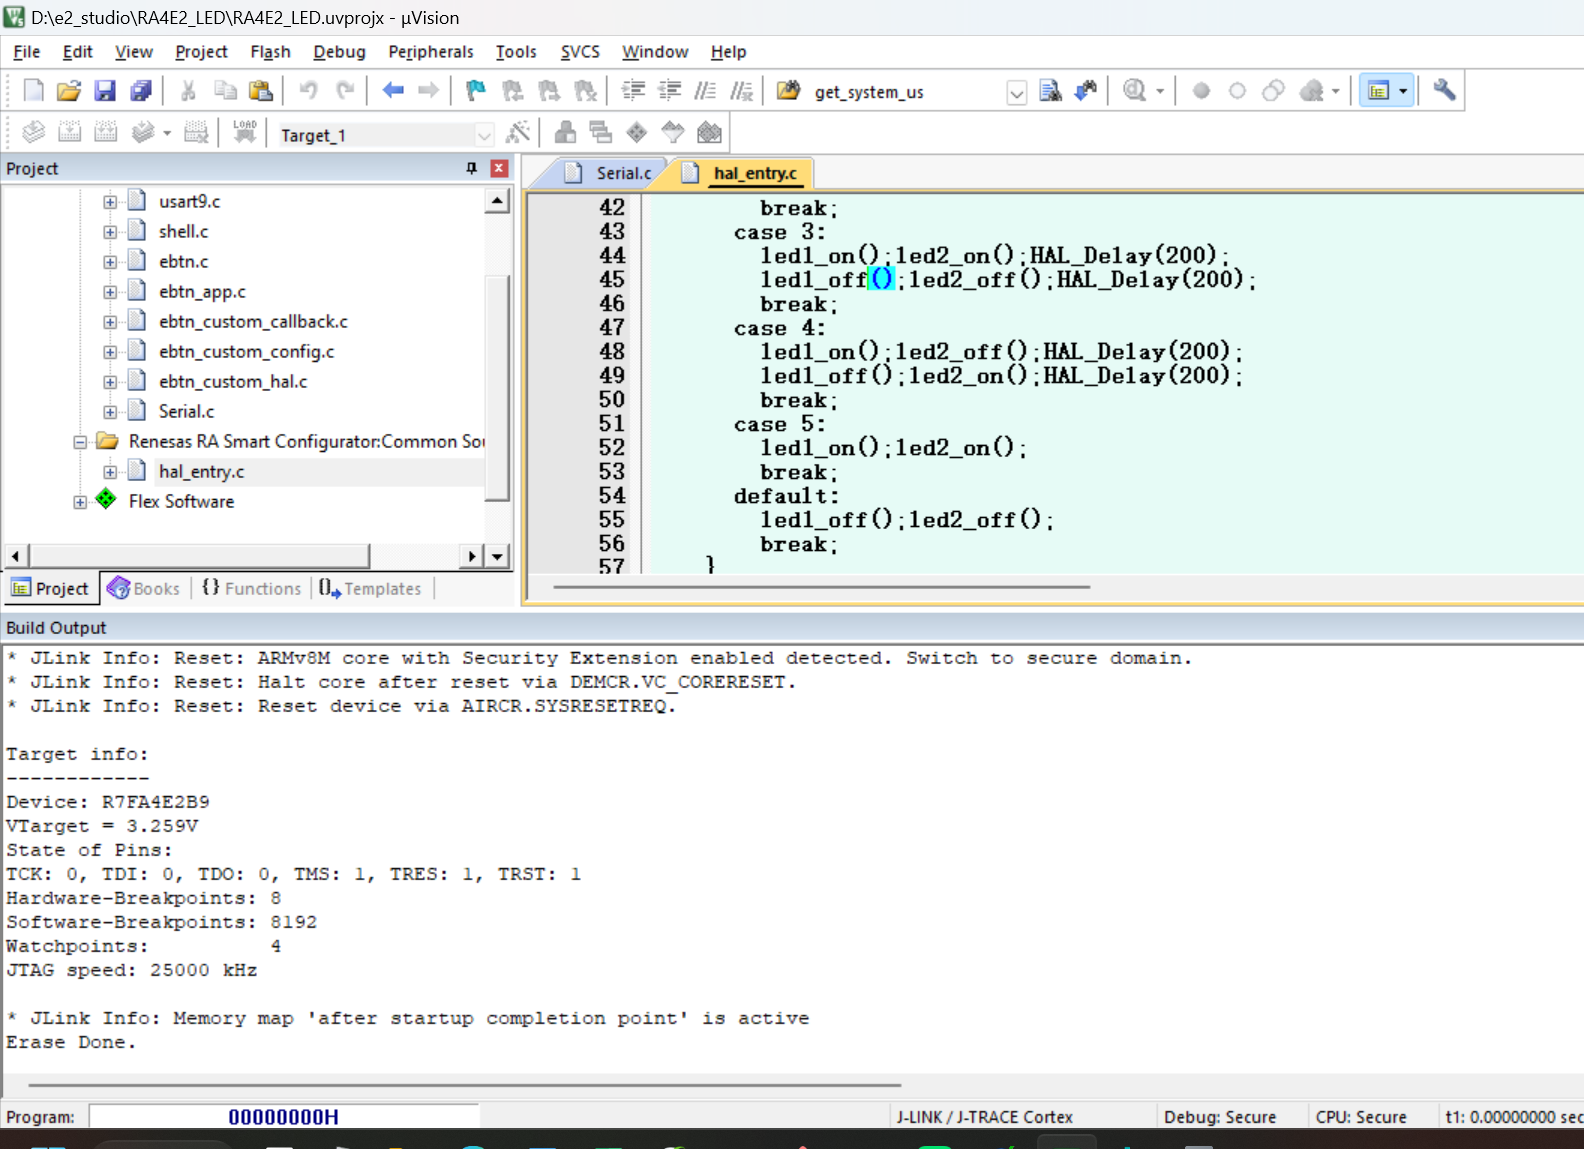Click in the get_system_us find field

[x=906, y=93]
